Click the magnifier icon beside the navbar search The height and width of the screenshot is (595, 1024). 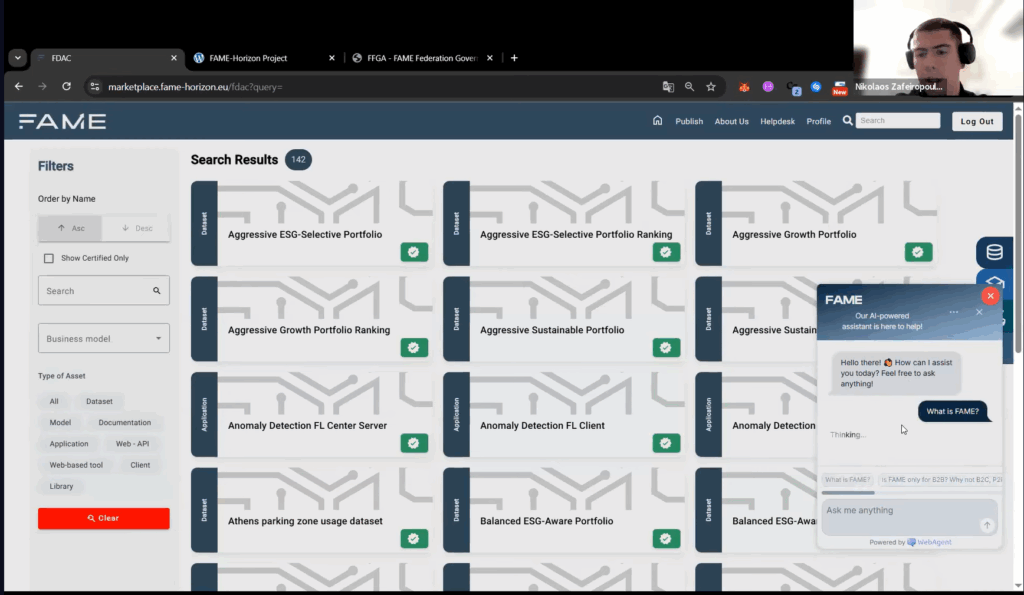coord(848,121)
